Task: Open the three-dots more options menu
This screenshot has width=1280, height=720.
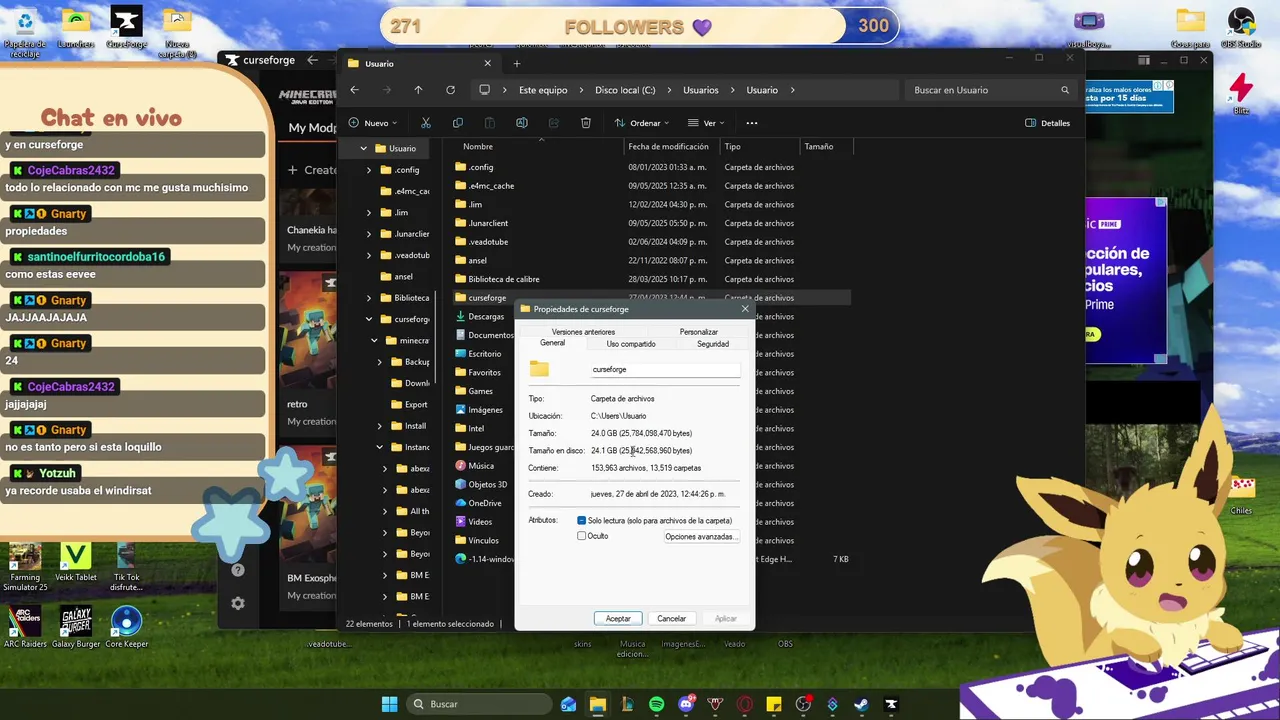Action: pyautogui.click(x=751, y=123)
